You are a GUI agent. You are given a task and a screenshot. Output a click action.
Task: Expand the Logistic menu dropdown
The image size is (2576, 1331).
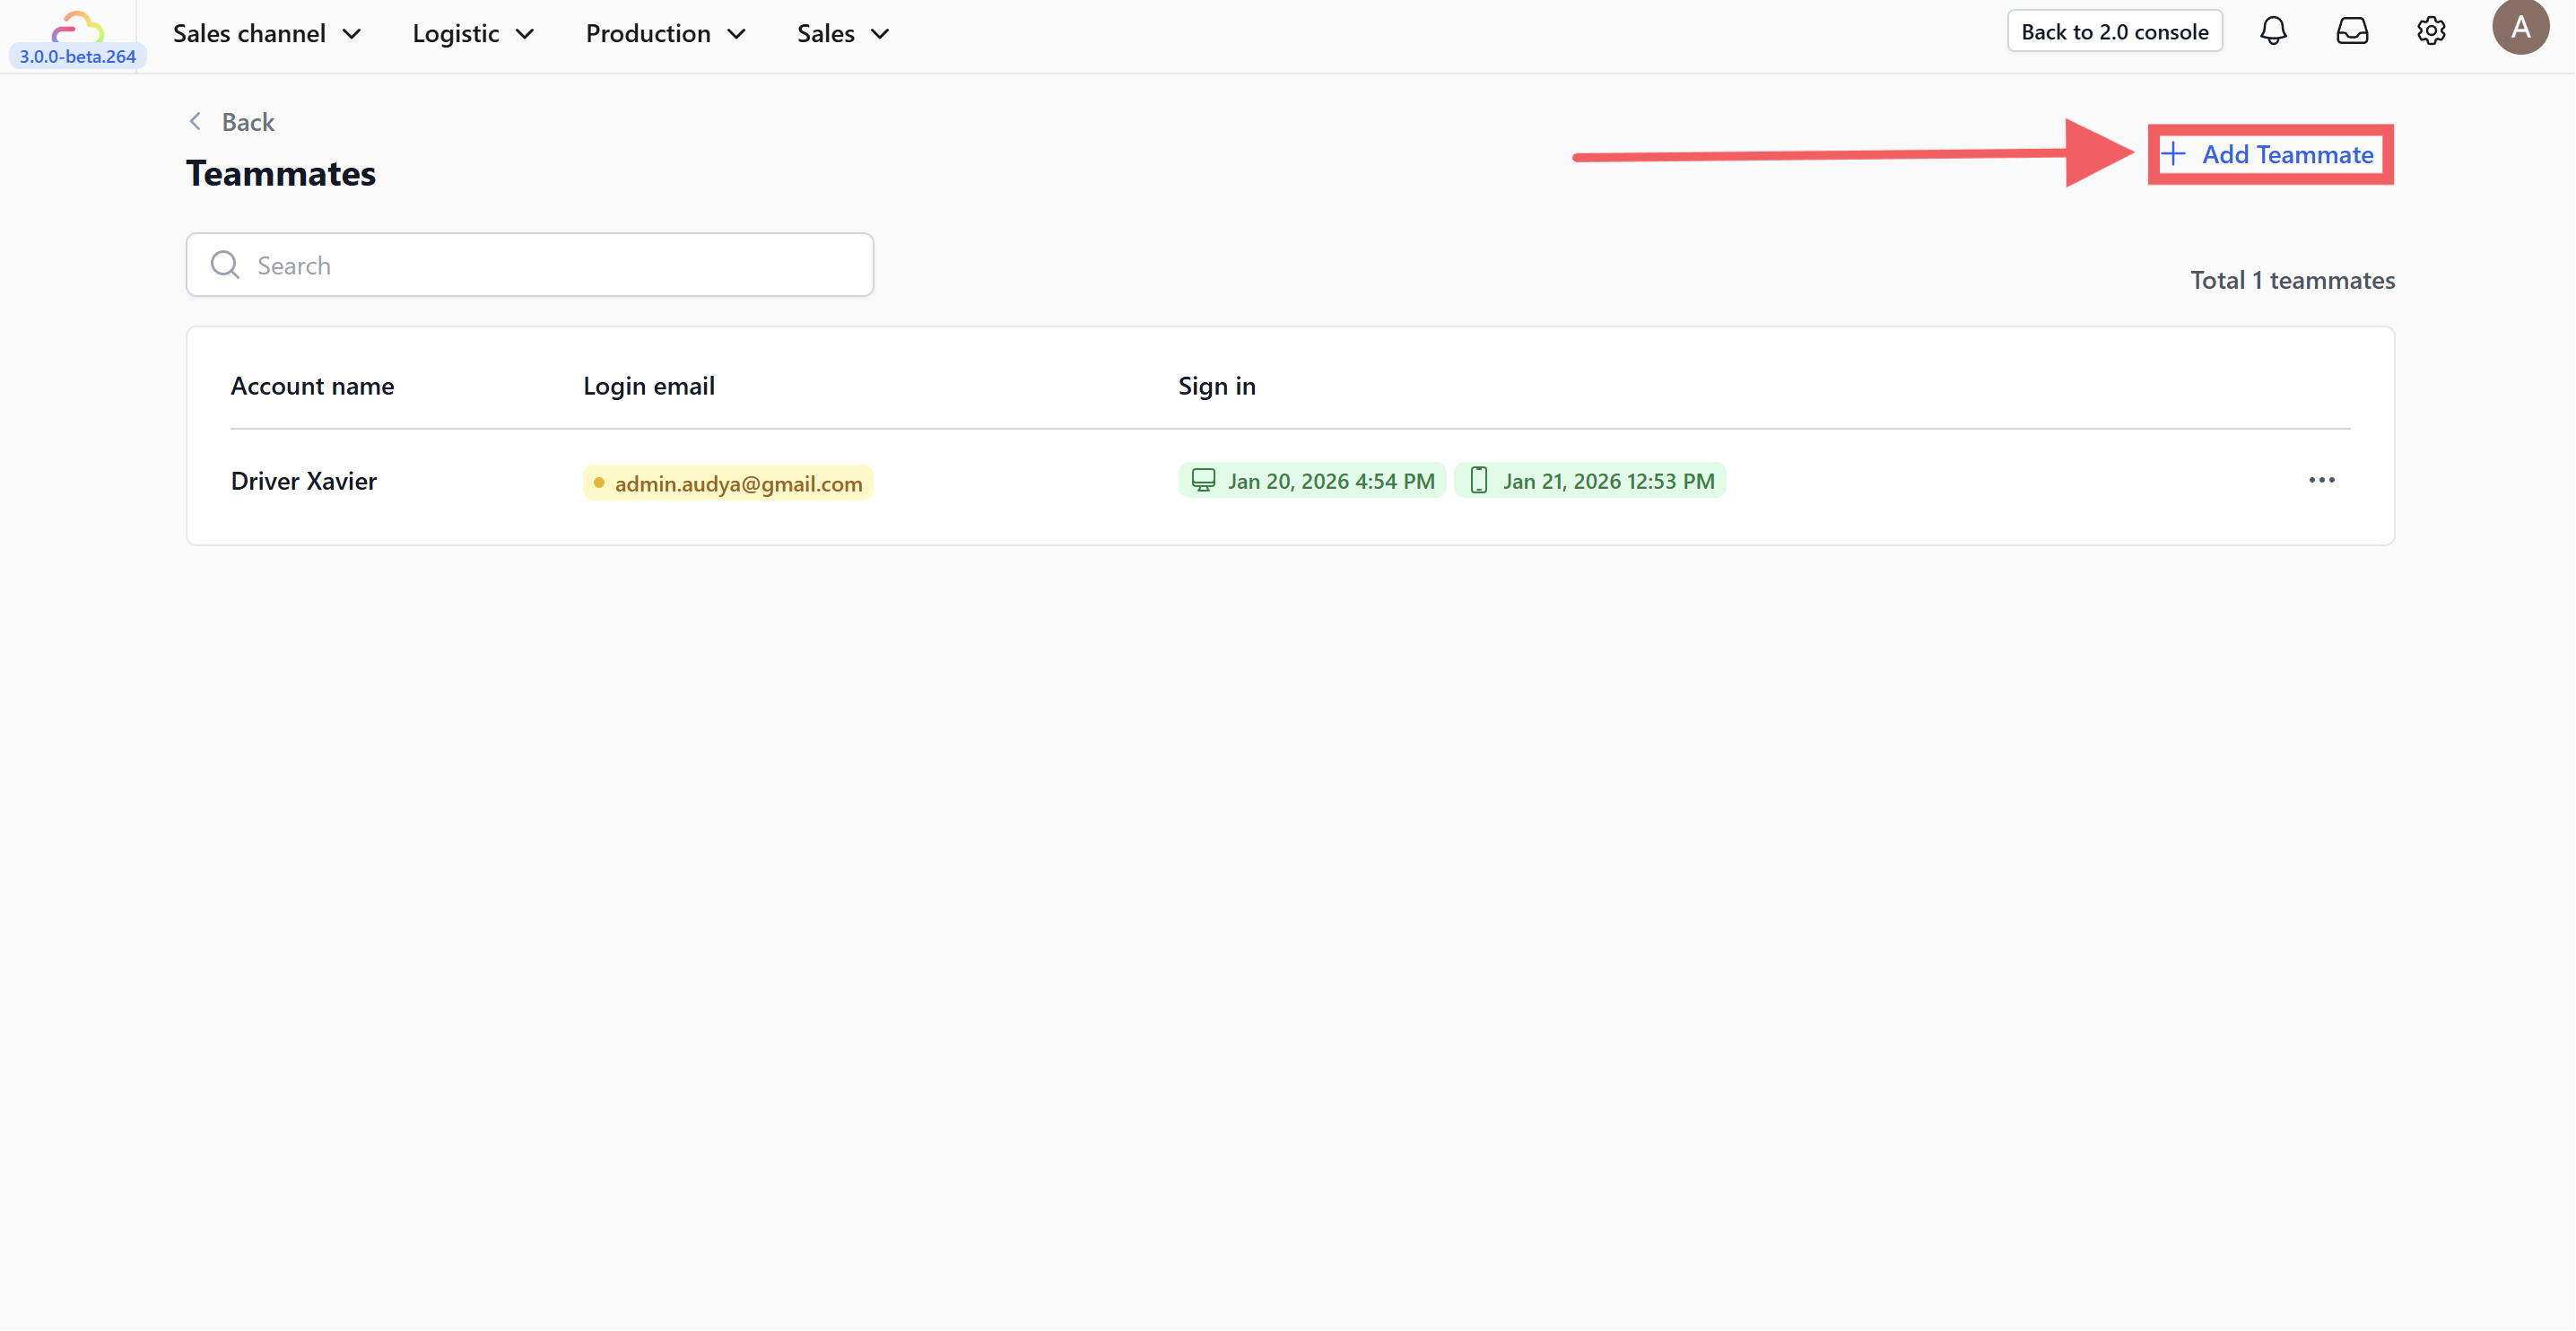point(473,33)
